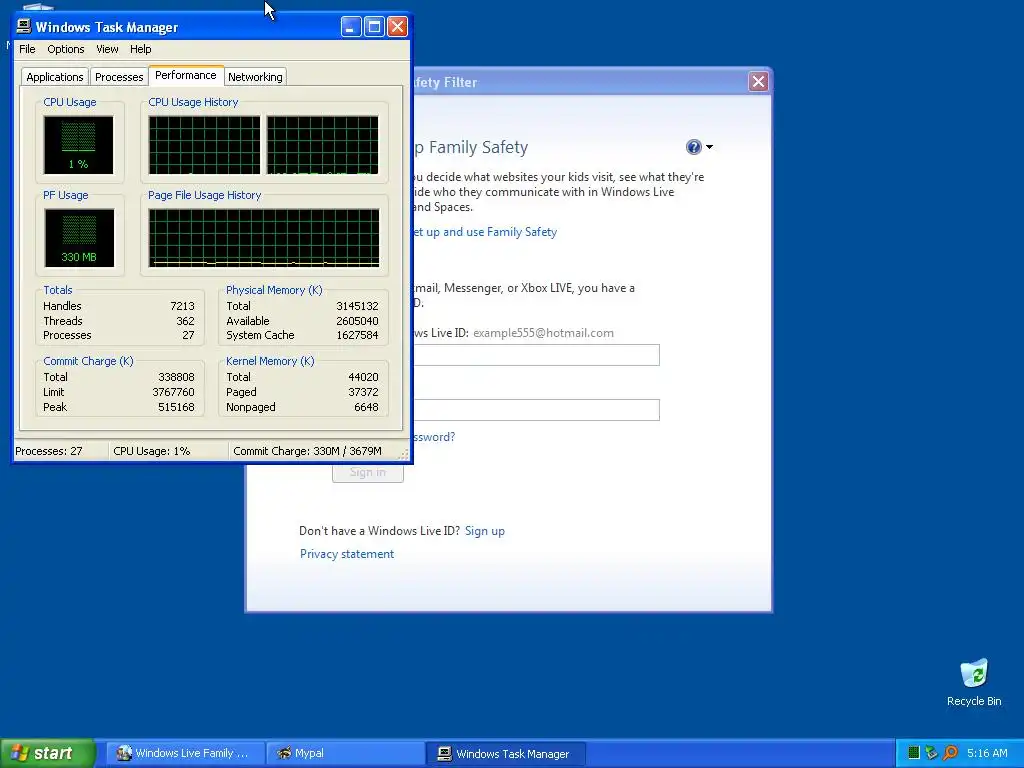1024x768 pixels.
Task: Click the Family Safety help question-mark icon
Action: click(694, 147)
